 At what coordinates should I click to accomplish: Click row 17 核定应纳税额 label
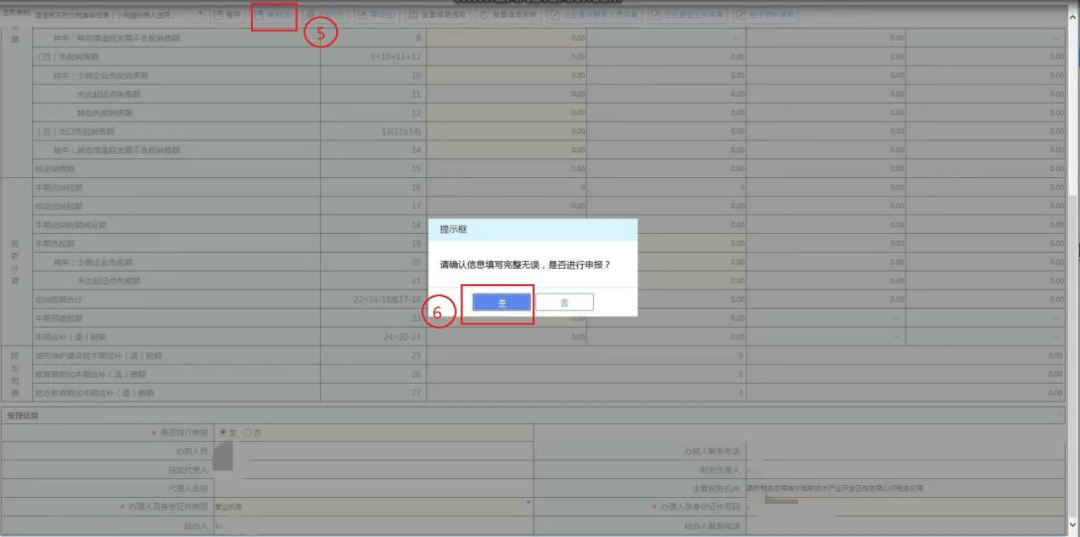(58, 206)
